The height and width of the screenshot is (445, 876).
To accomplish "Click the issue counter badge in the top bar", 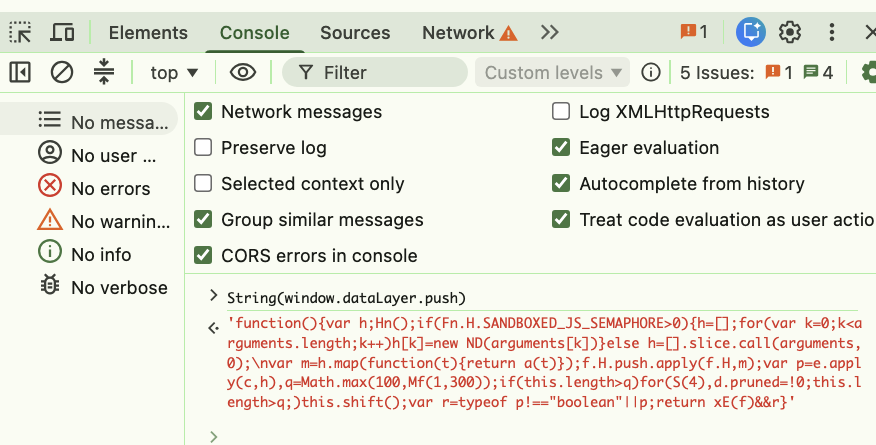I will (x=694, y=32).
